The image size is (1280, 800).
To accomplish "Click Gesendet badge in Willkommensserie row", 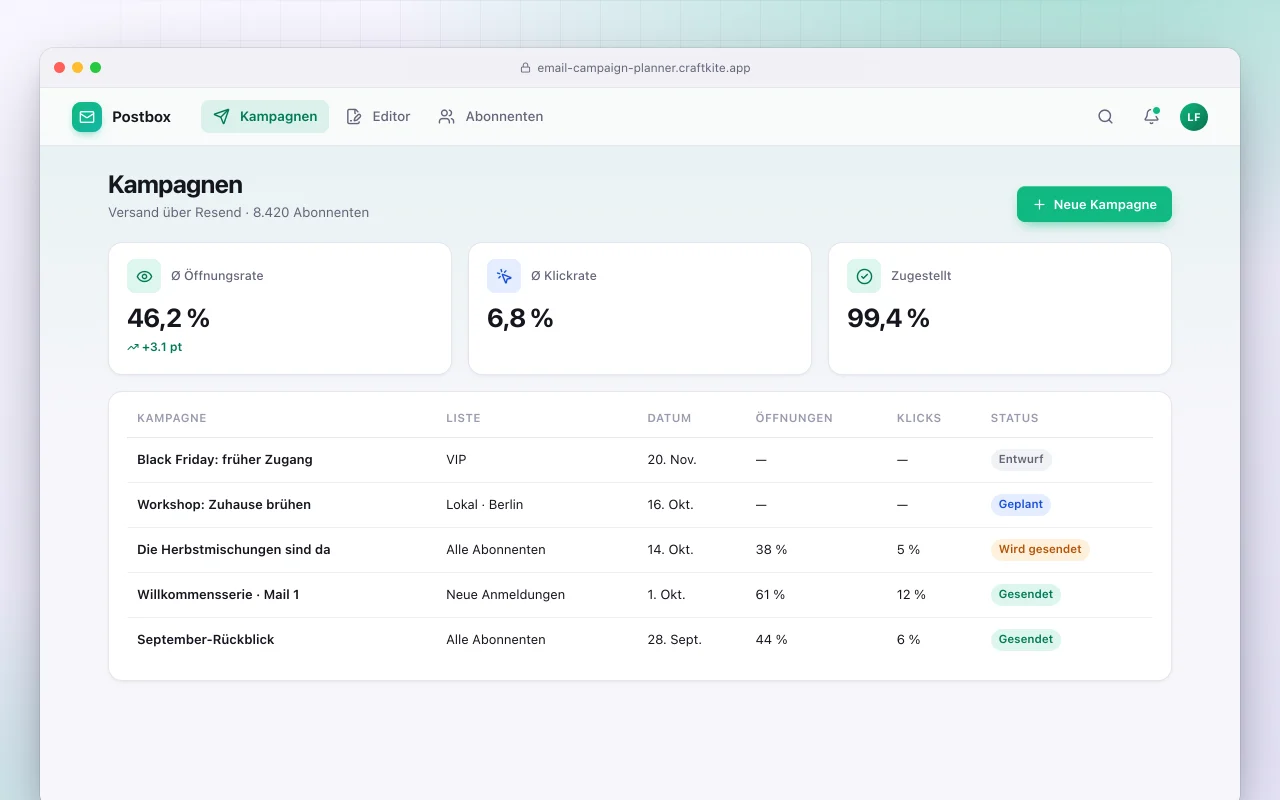I will coord(1026,595).
